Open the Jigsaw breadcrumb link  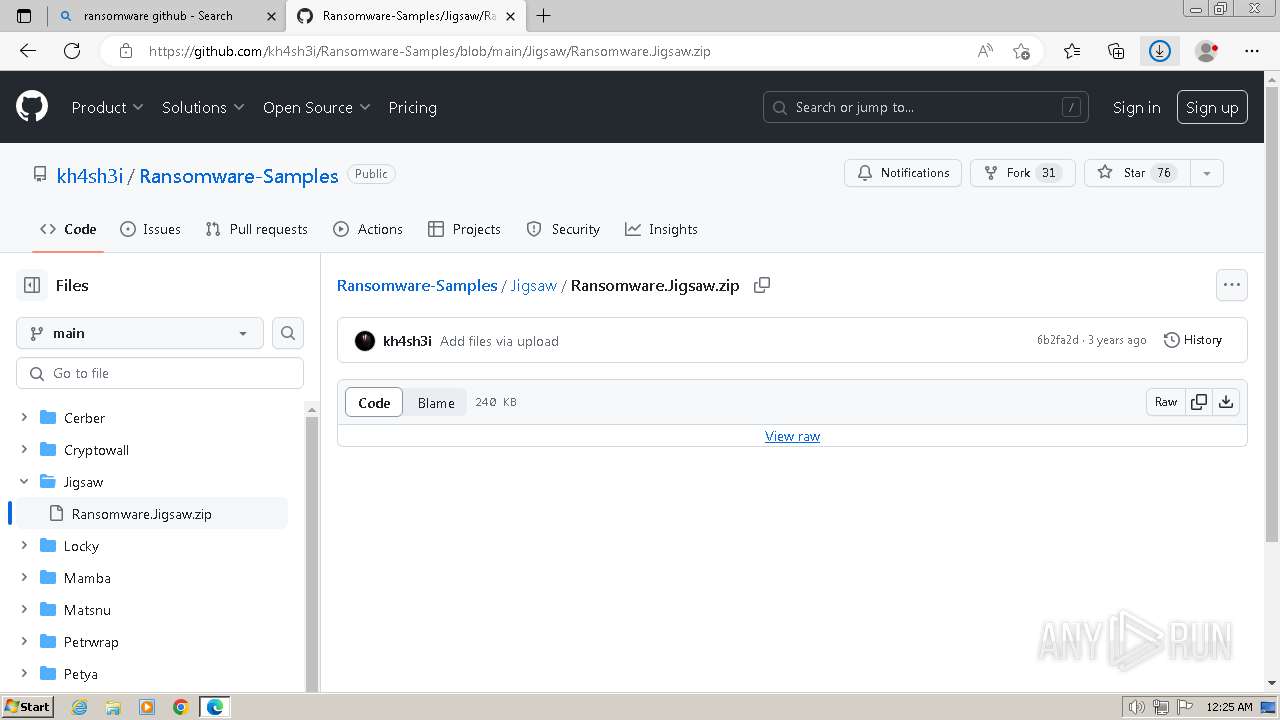(533, 285)
